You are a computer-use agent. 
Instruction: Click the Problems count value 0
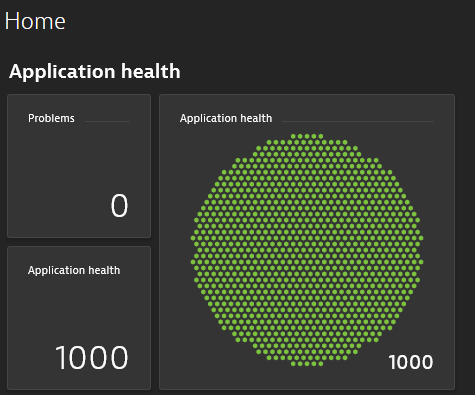(x=119, y=206)
